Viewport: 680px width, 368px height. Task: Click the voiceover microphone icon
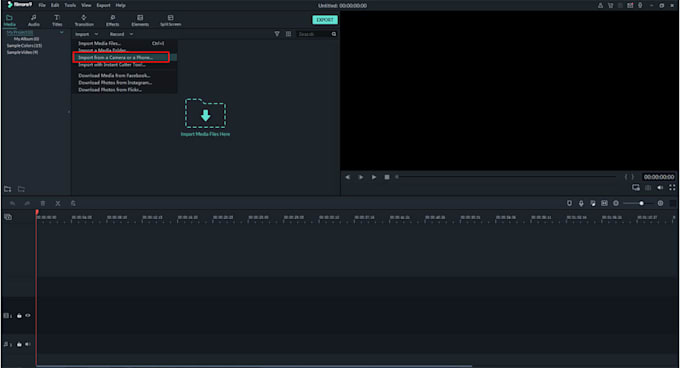point(581,203)
